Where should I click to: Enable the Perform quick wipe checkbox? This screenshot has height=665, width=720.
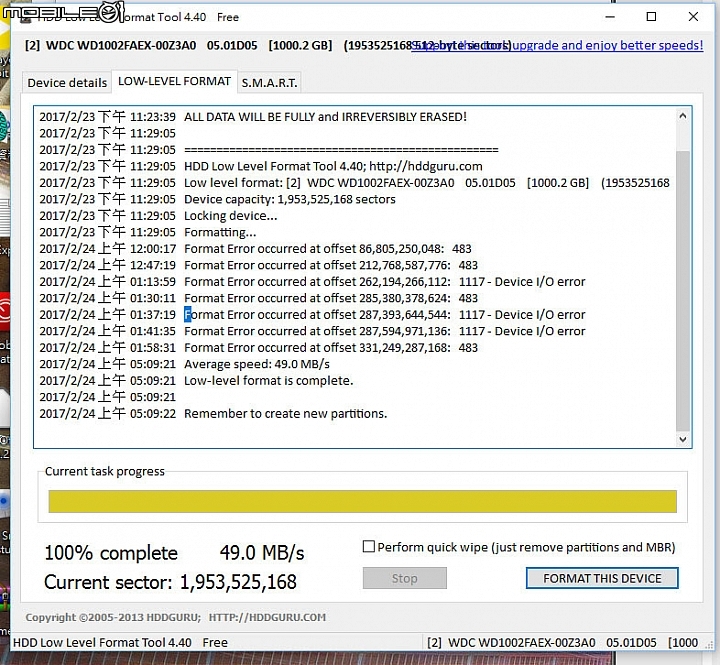368,547
